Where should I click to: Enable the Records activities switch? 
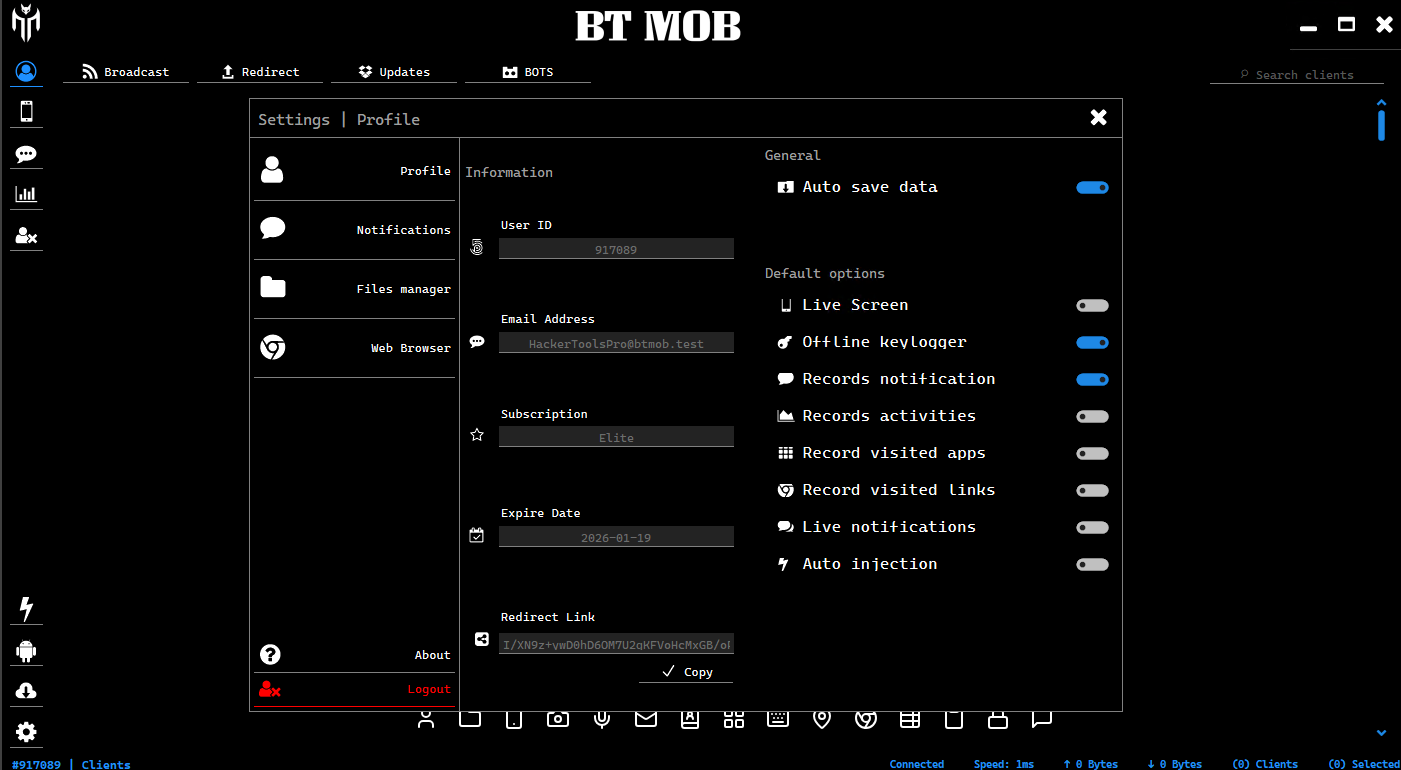tap(1092, 416)
